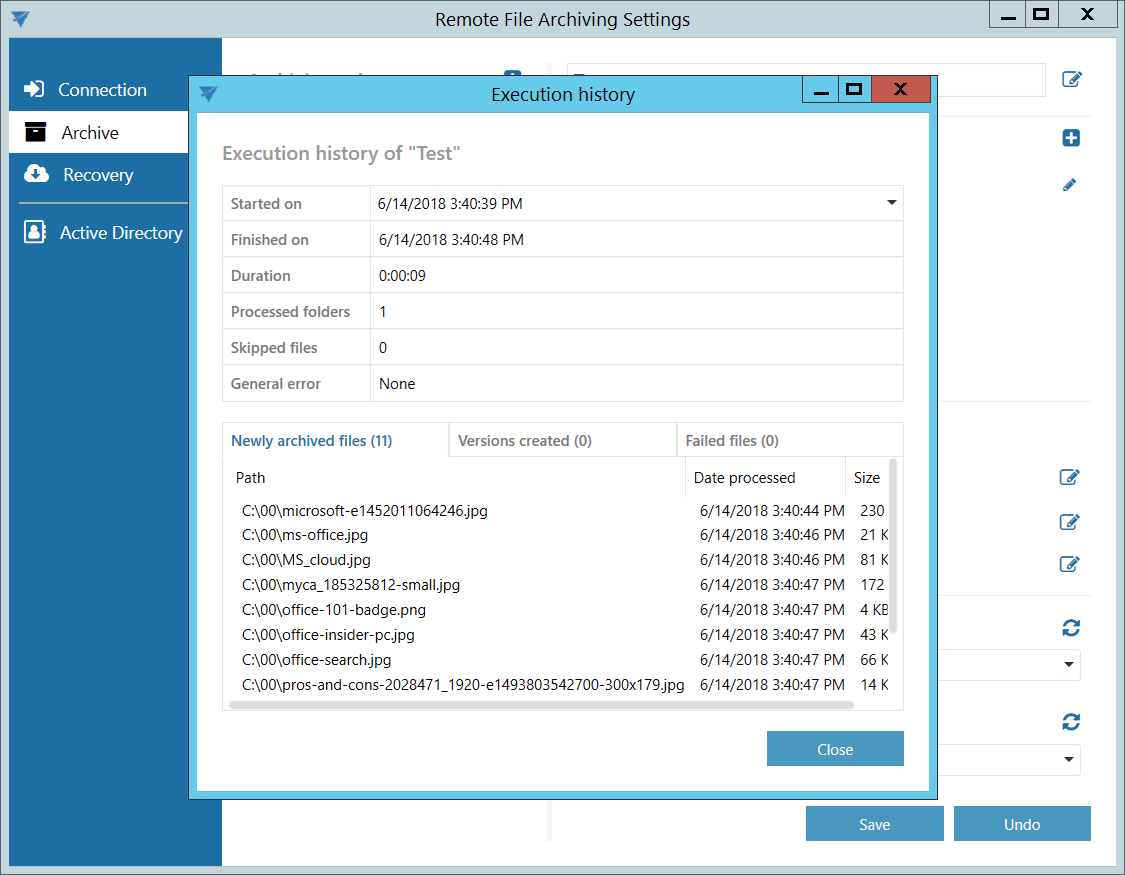Click the Save button

click(874, 824)
